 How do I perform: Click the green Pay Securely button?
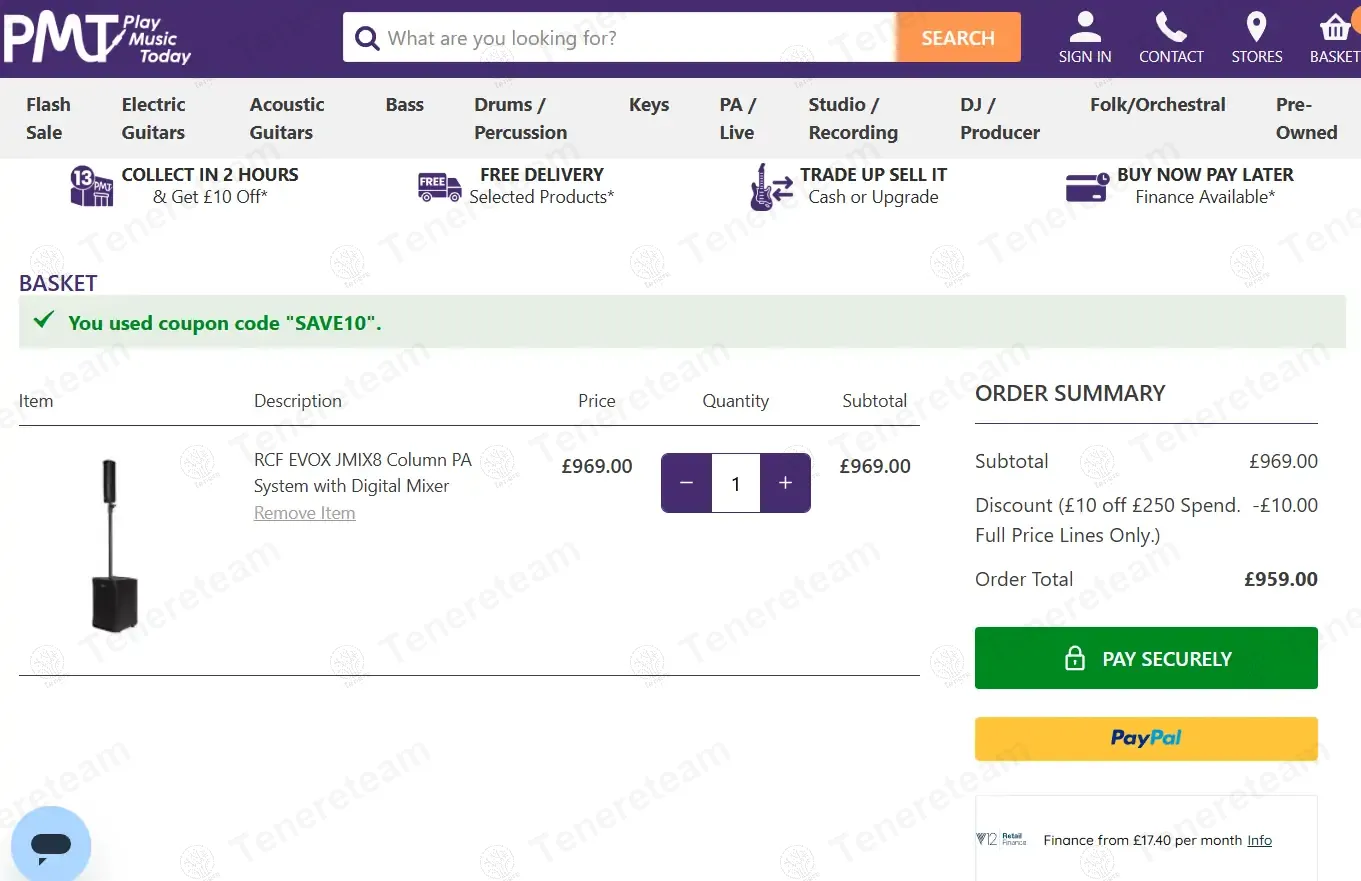pyautogui.click(x=1146, y=658)
